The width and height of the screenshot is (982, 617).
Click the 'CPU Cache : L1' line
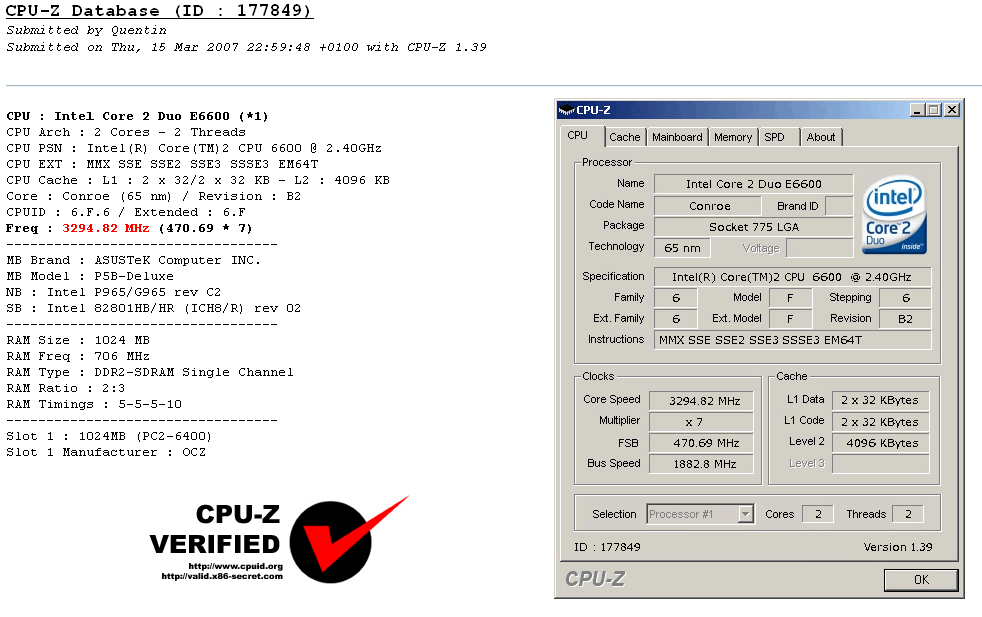click(x=198, y=180)
